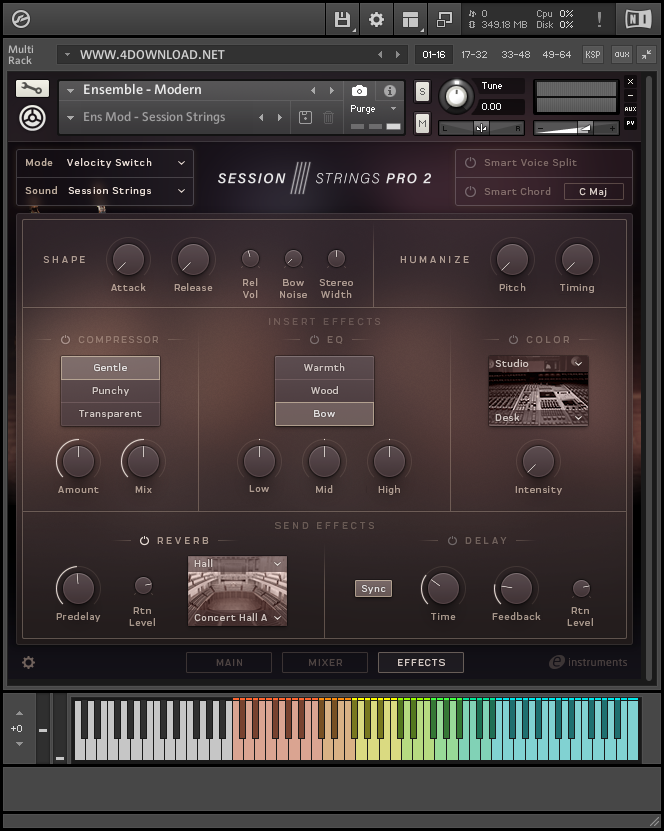Toggle the Color effect power button
Screen dimensions: 664x831
tap(513, 340)
